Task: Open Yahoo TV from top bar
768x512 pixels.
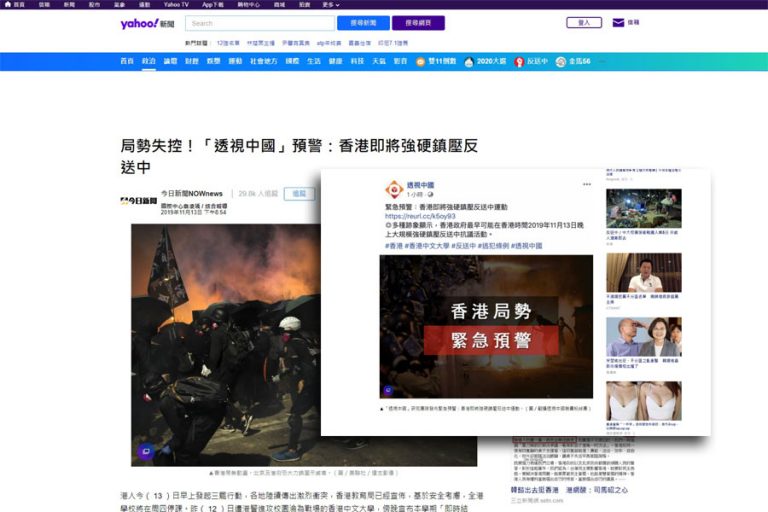Action: coord(176,5)
